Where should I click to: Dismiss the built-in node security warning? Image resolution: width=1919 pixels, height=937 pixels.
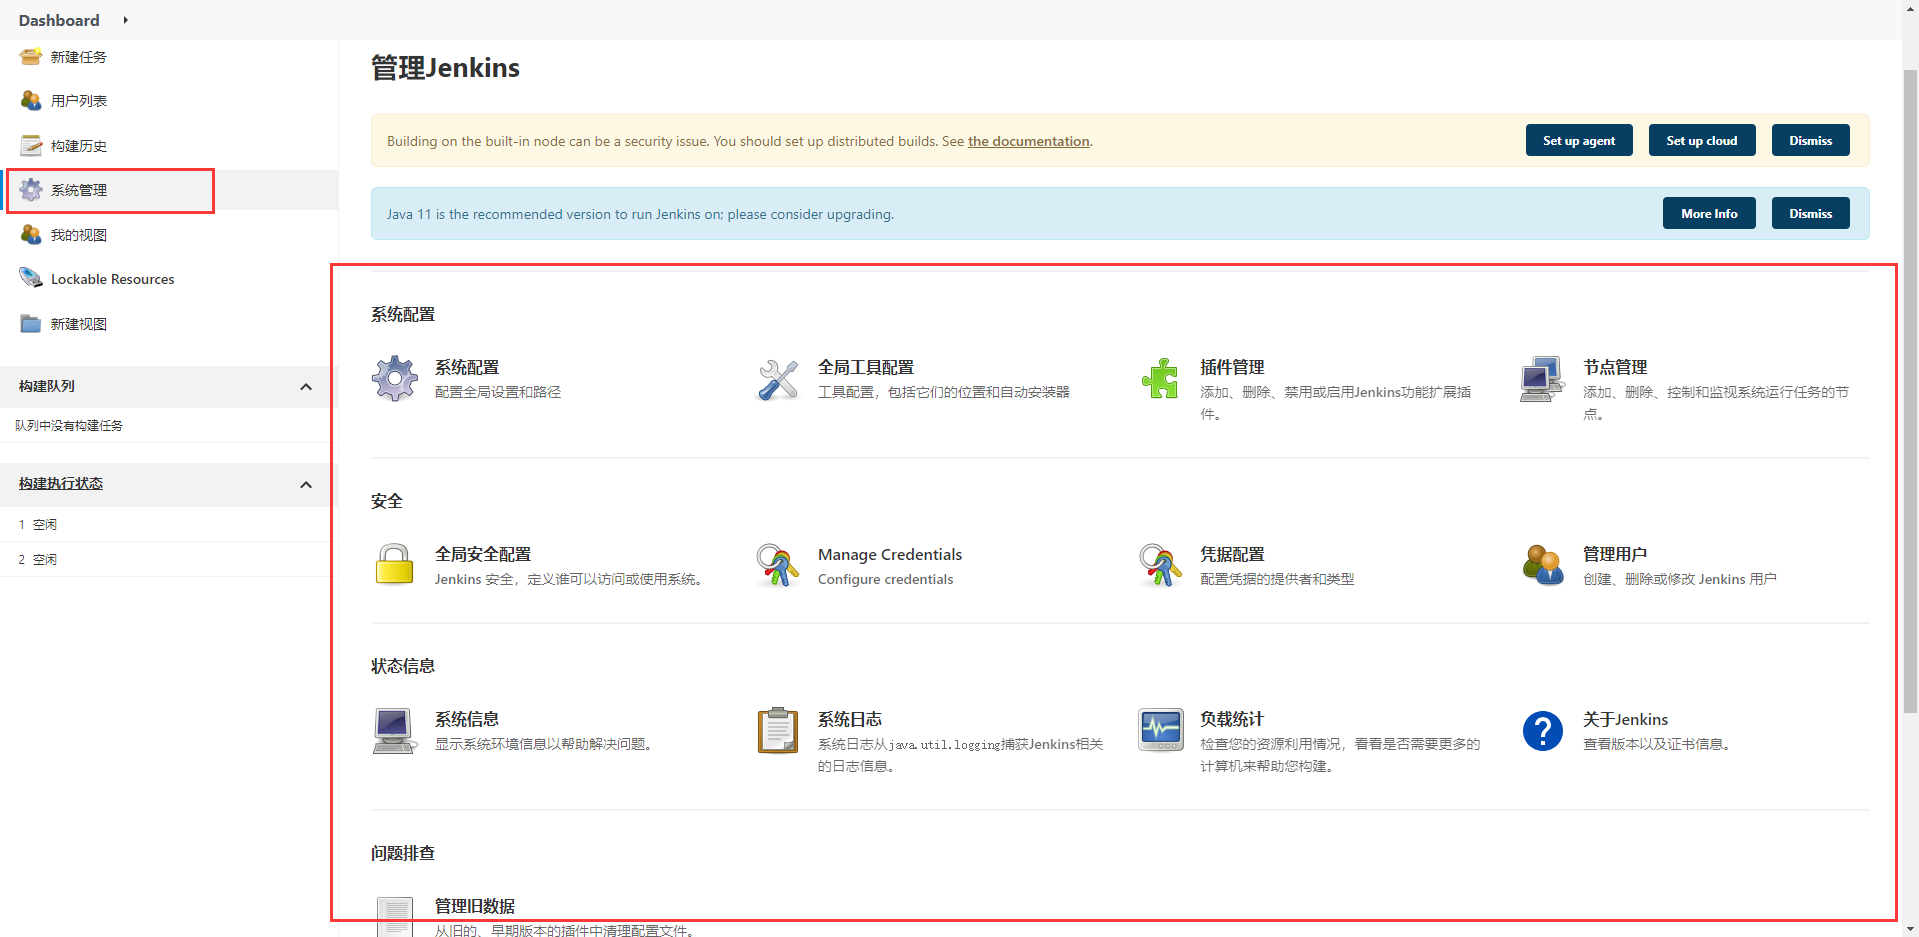[1810, 140]
